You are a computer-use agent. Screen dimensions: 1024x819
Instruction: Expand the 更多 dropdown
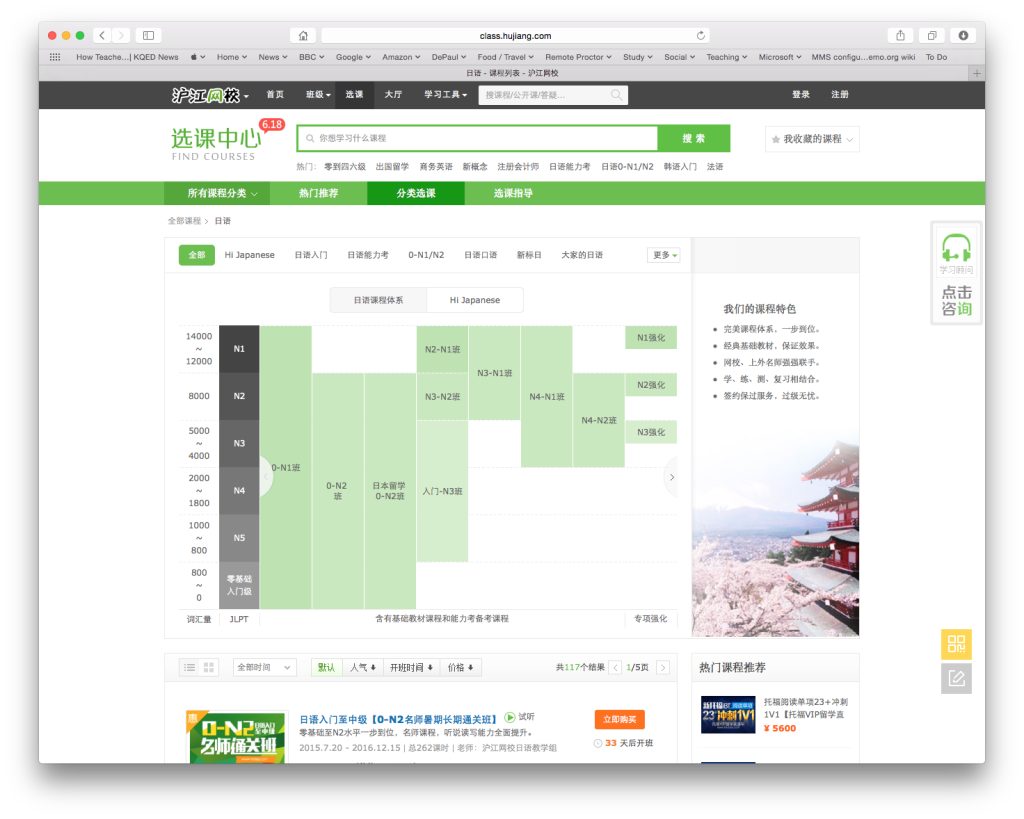664,255
